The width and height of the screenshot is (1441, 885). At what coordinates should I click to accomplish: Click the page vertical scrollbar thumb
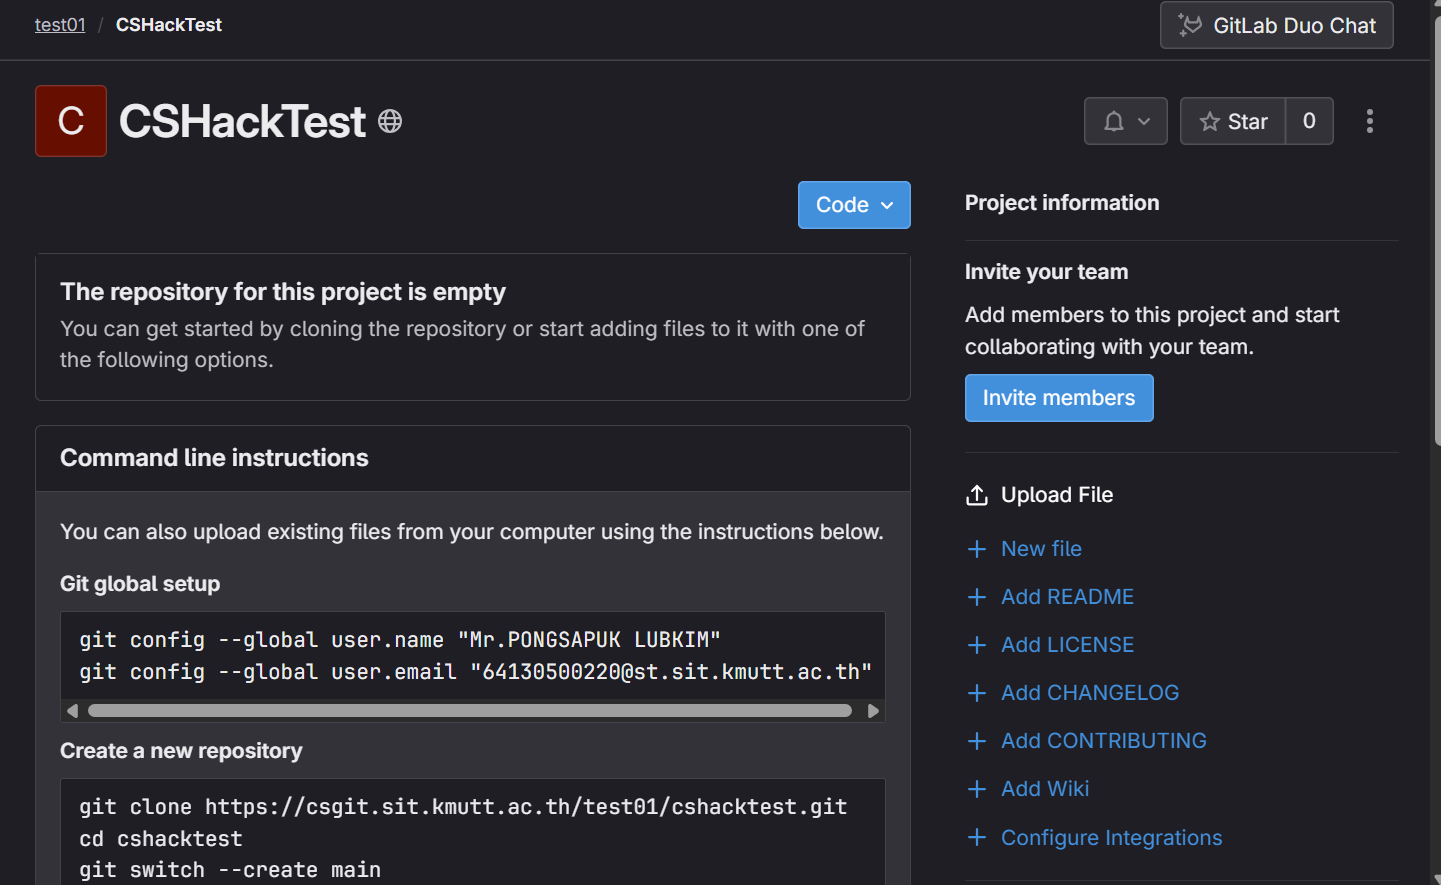pos(1437,230)
